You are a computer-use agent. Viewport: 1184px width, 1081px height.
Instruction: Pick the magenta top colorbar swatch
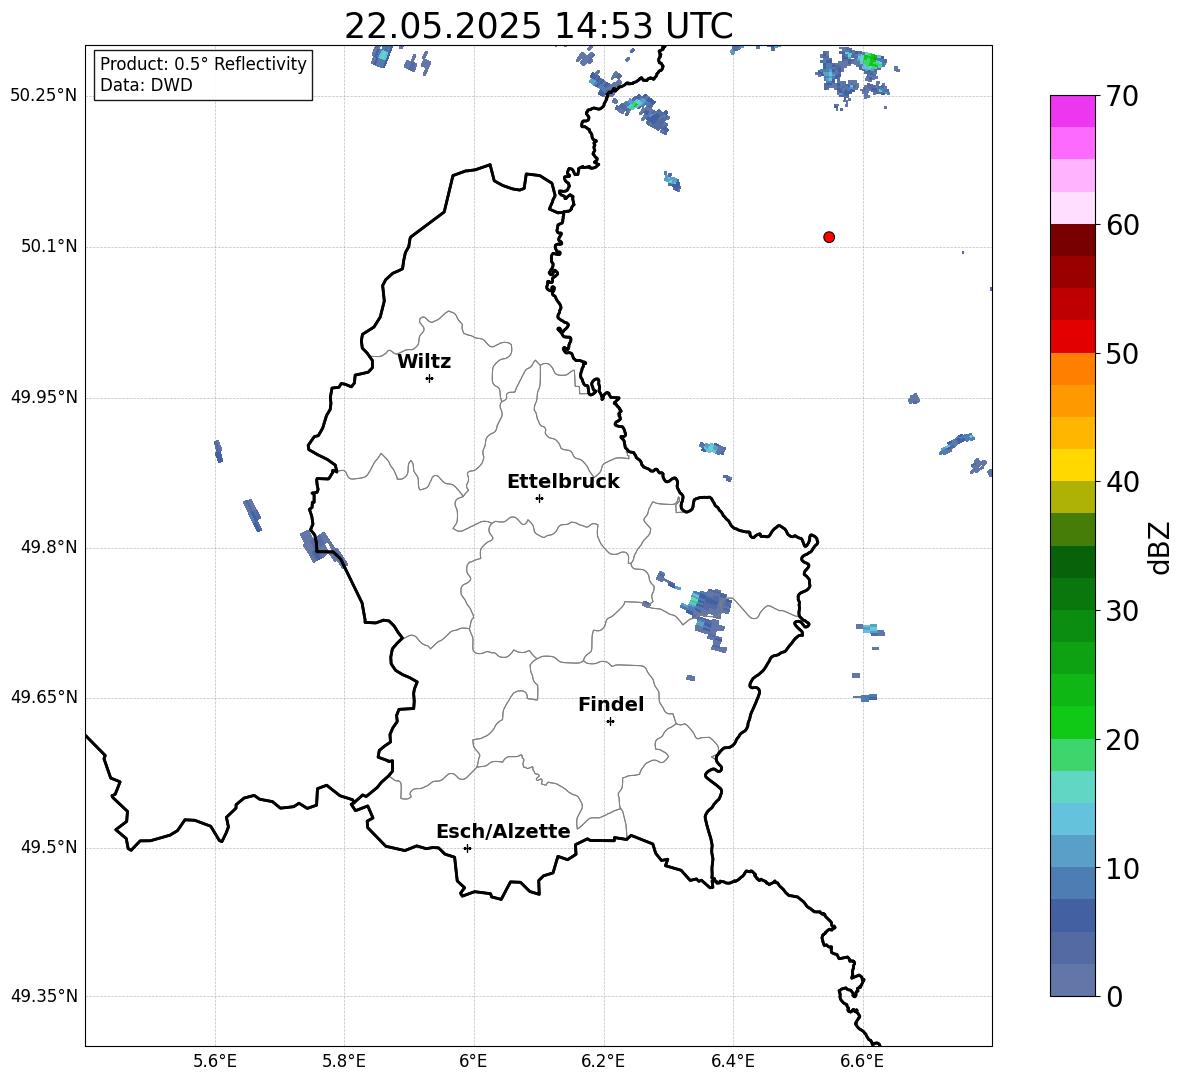(x=1073, y=112)
